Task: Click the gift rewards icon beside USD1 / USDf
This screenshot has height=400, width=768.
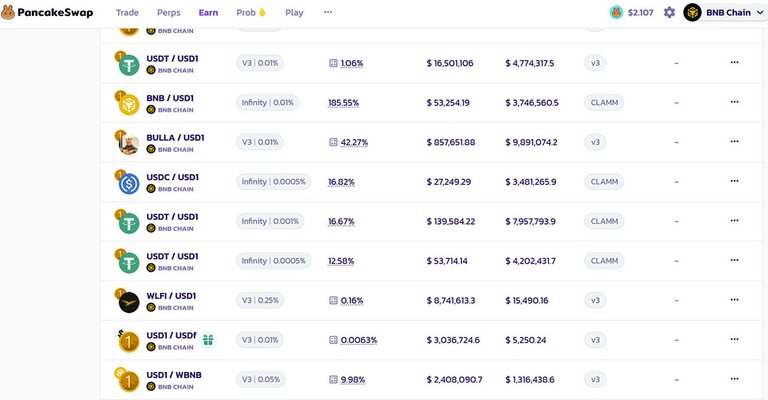Action: point(208,340)
